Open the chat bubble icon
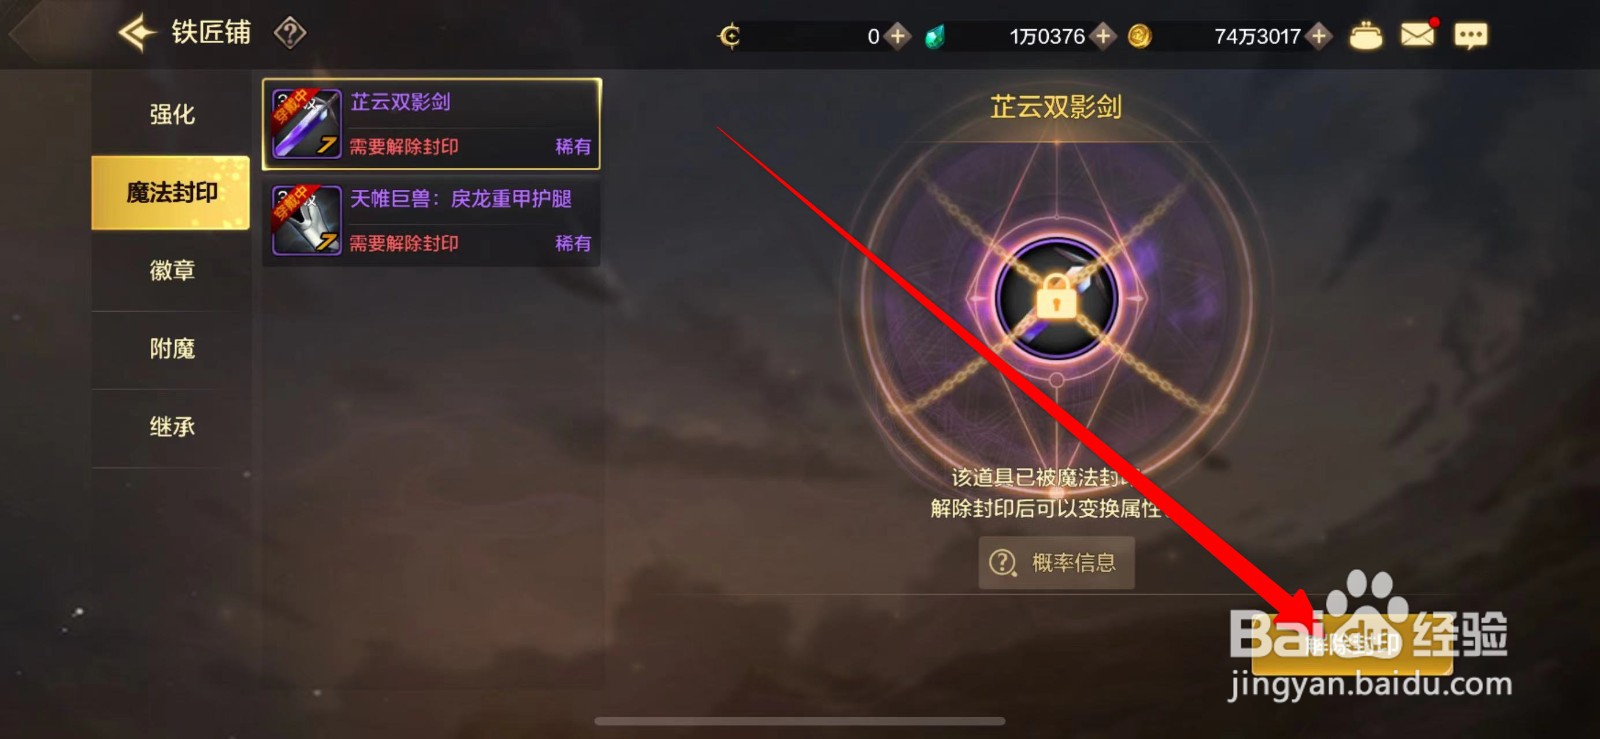This screenshot has width=1600, height=739. (1470, 37)
